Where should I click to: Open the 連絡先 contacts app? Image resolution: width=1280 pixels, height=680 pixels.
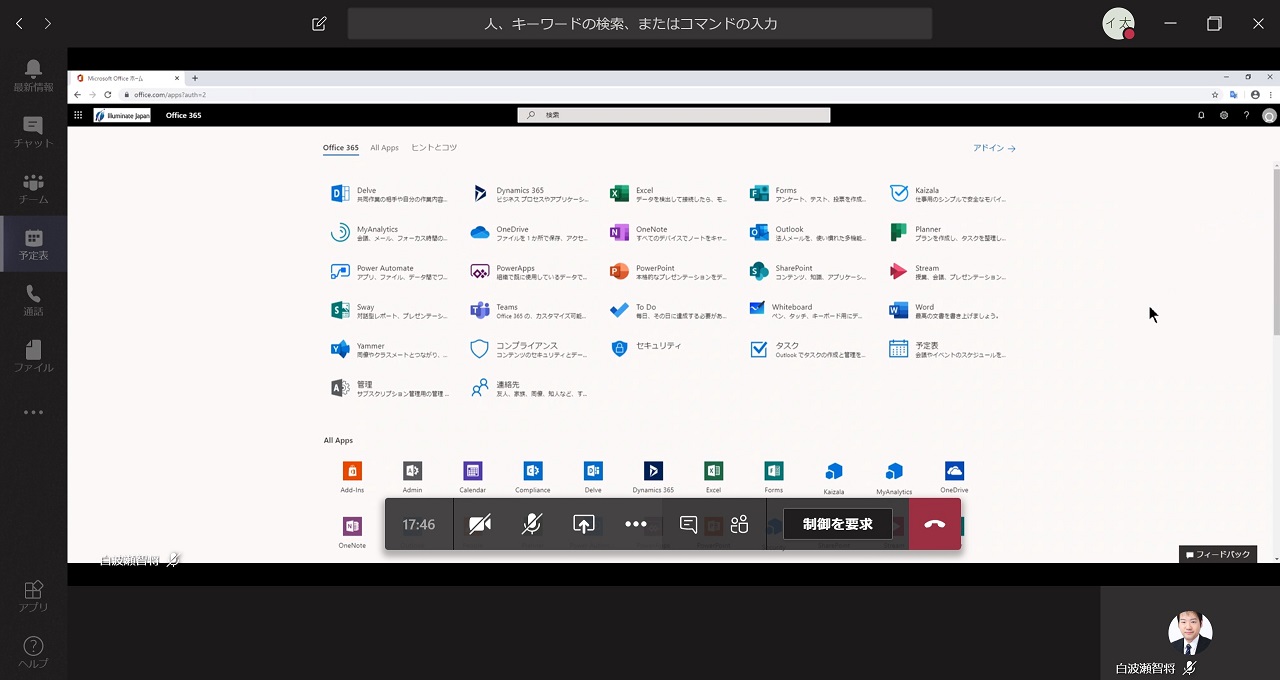528,389
